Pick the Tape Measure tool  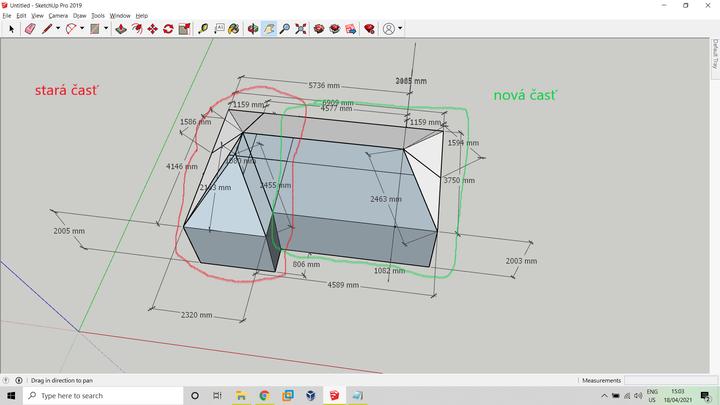[203, 29]
